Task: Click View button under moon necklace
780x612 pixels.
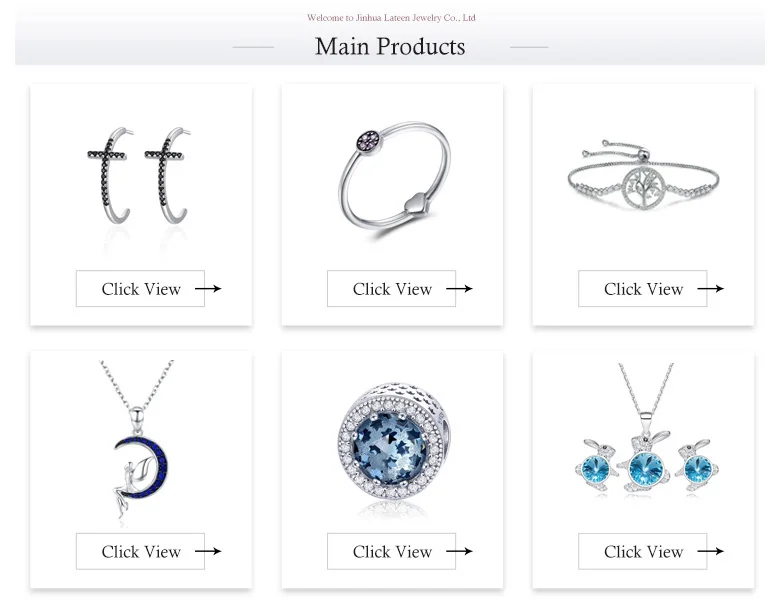Action: point(140,551)
